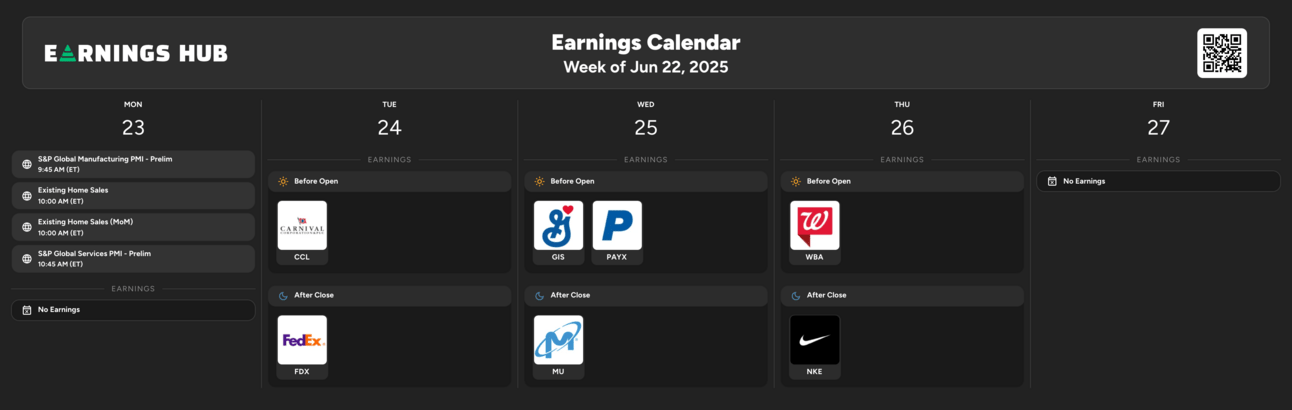Open the Paychex PAYX logo tile
The image size is (1292, 410).
pyautogui.click(x=617, y=225)
